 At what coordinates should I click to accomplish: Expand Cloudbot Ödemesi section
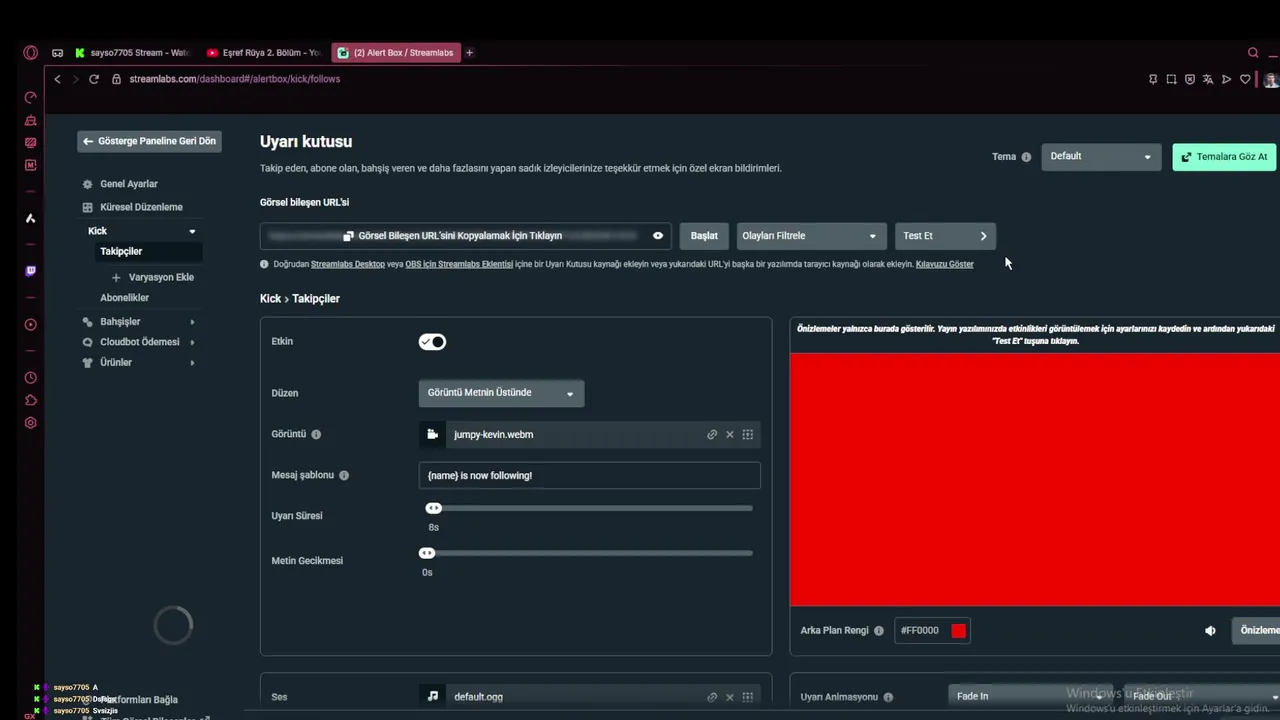pyautogui.click(x=192, y=342)
